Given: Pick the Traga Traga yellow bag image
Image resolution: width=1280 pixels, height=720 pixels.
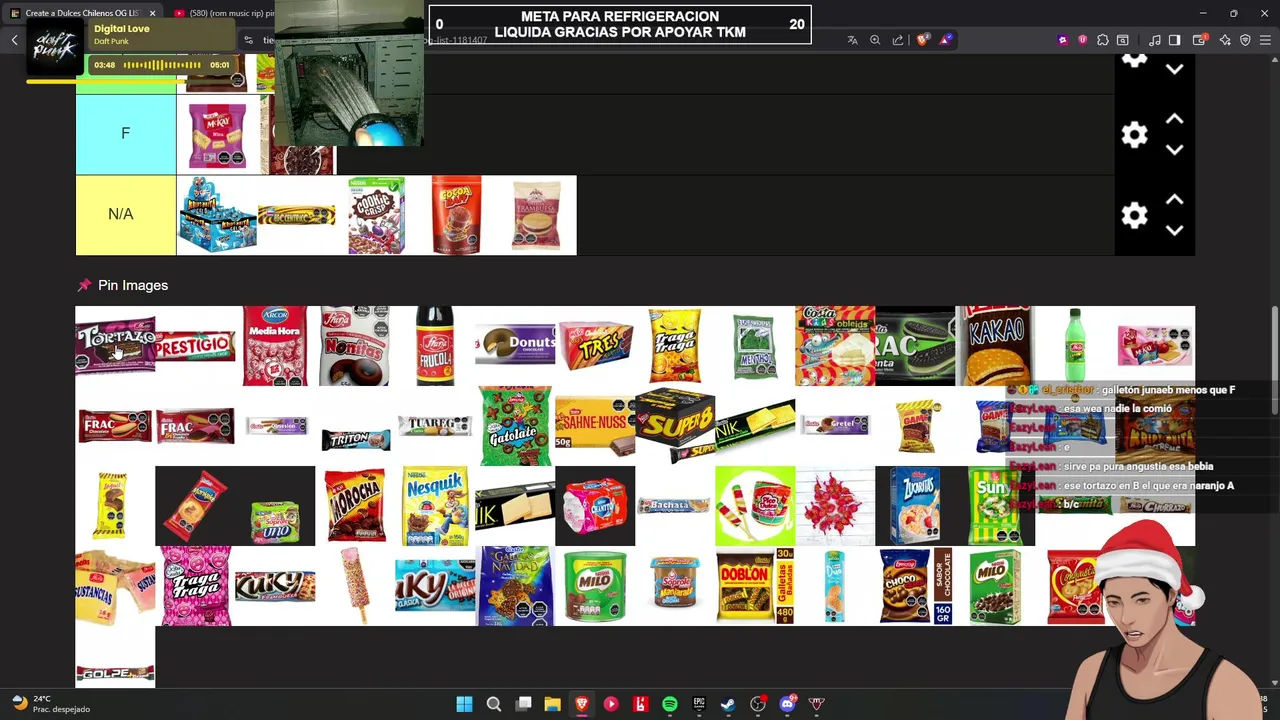Looking at the screenshot, I should 675,346.
